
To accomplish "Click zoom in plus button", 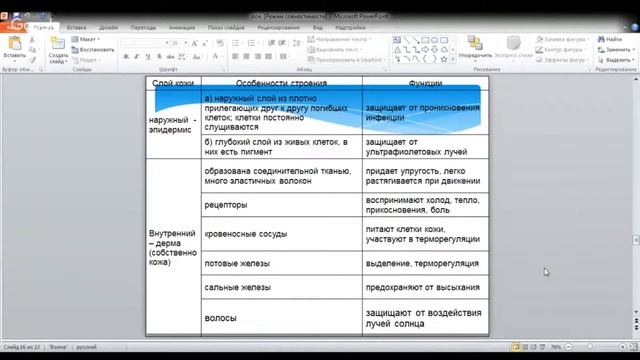I will (622, 347).
